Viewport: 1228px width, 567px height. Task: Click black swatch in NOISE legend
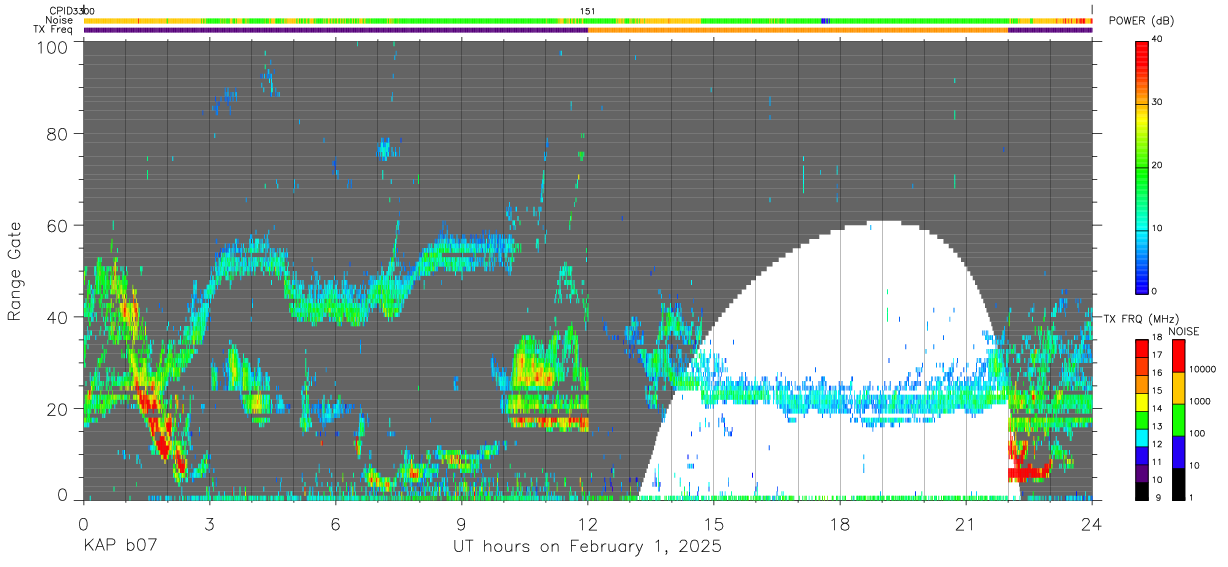click(x=1179, y=483)
